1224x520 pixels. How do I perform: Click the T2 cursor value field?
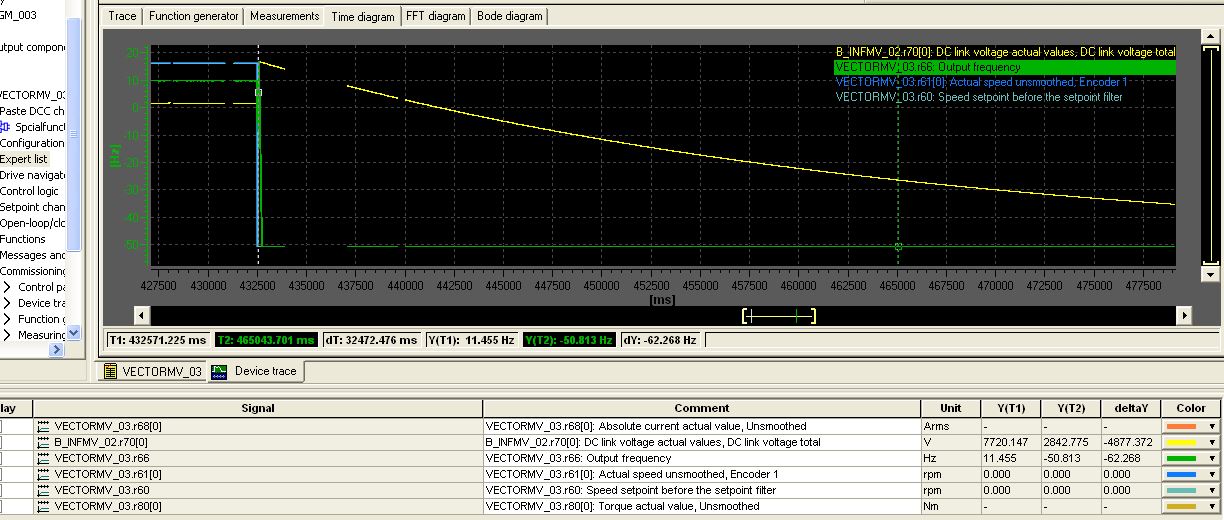point(265,340)
